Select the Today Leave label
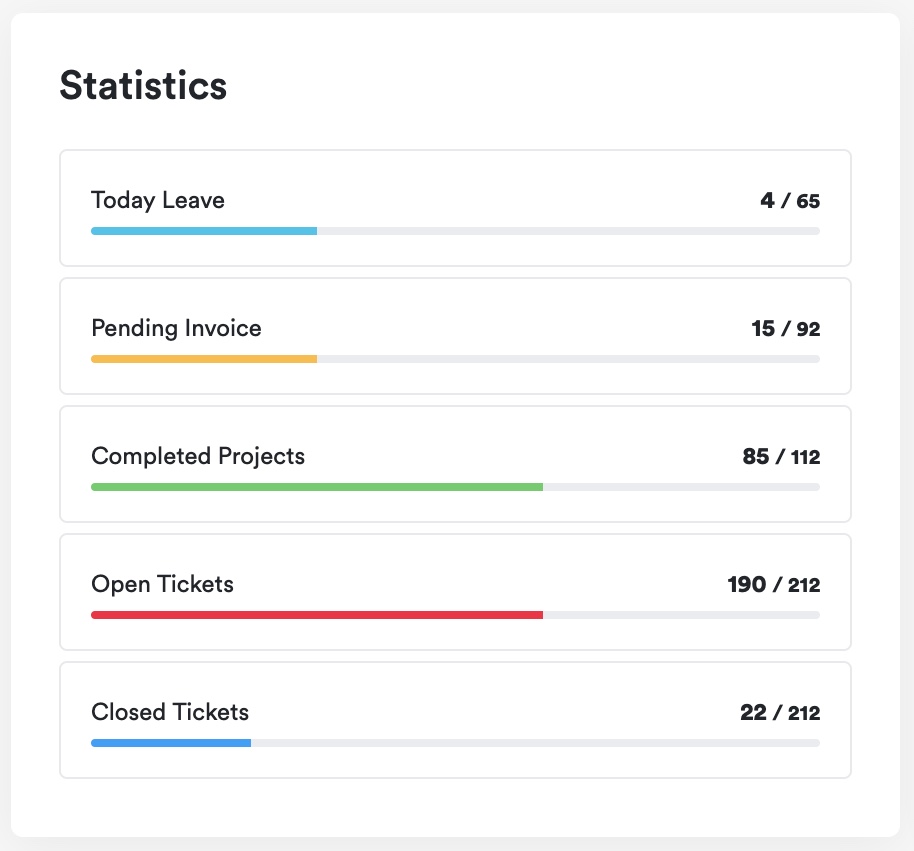 tap(158, 200)
